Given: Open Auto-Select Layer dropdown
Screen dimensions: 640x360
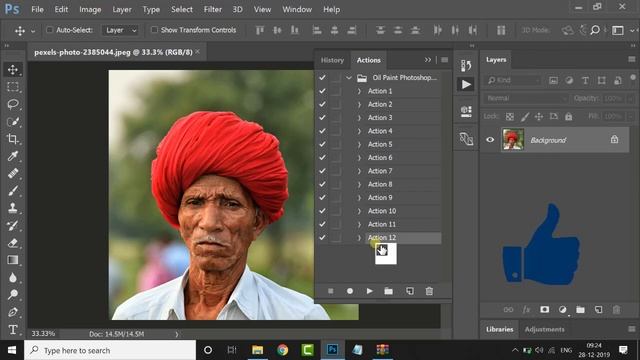Looking at the screenshot, I should coord(120,30).
